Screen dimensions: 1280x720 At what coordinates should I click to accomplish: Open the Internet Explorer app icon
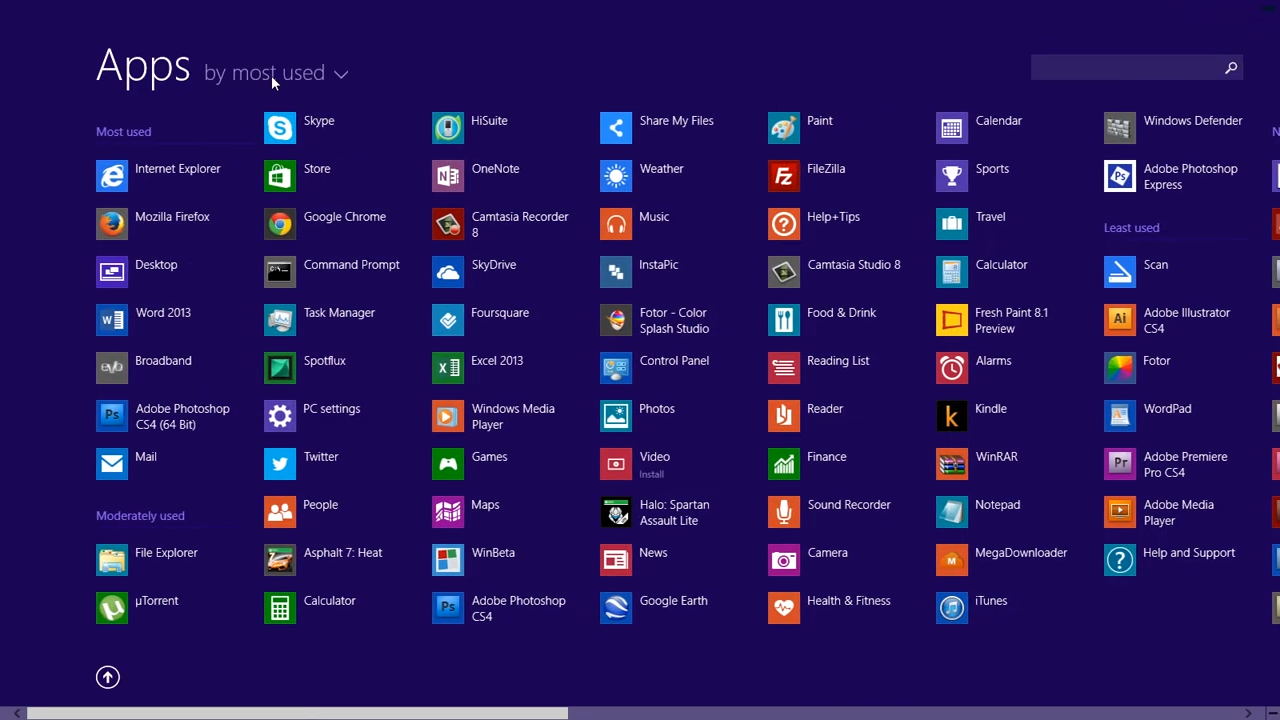click(112, 176)
